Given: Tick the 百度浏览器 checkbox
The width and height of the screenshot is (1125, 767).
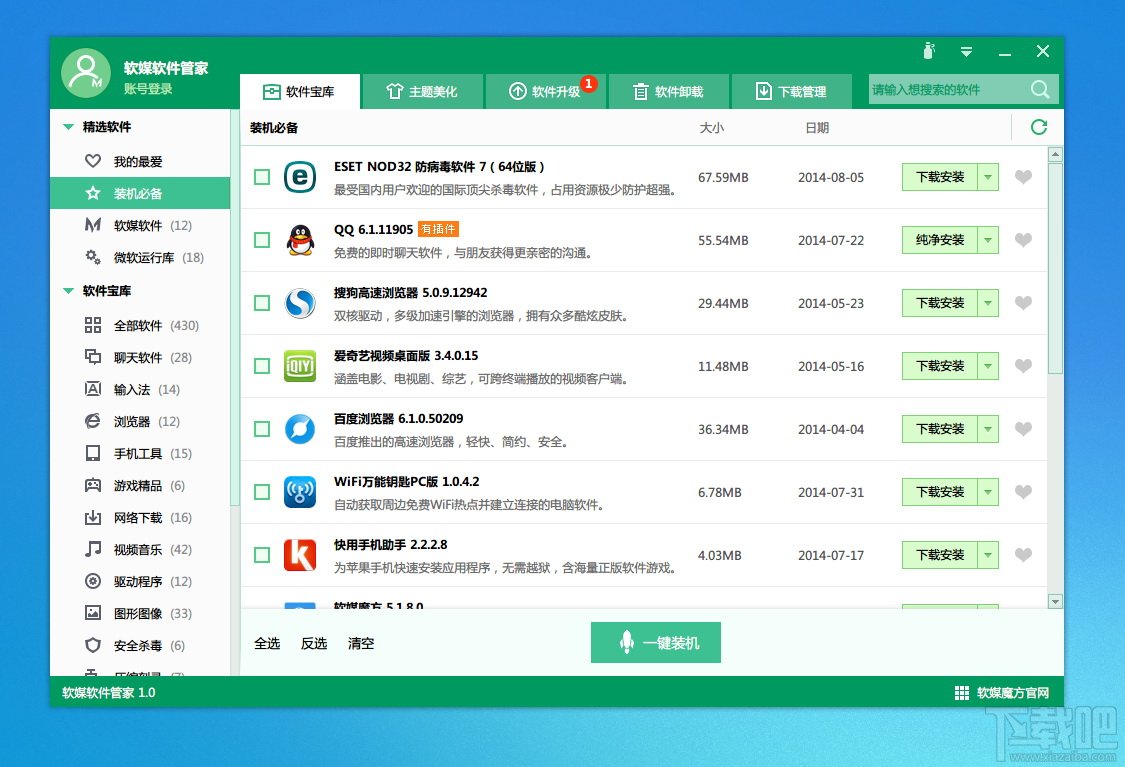Looking at the screenshot, I should coord(262,429).
